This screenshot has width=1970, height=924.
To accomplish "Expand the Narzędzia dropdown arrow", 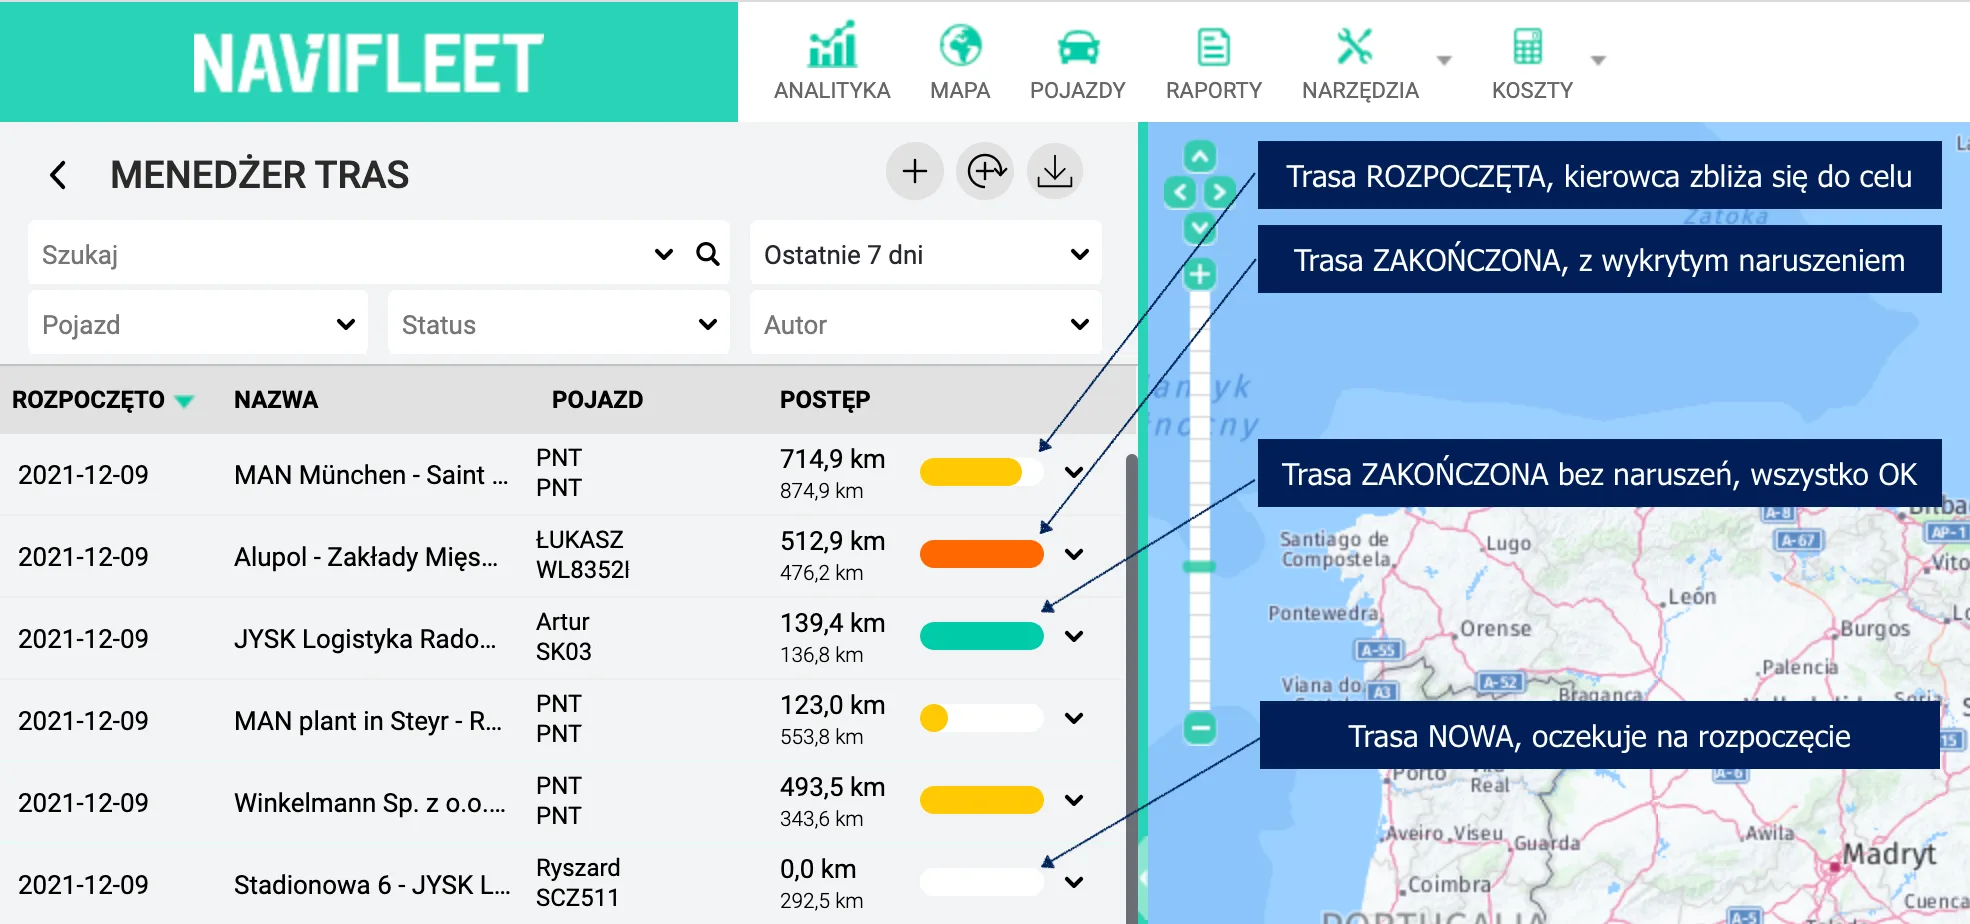I will click(x=1444, y=60).
